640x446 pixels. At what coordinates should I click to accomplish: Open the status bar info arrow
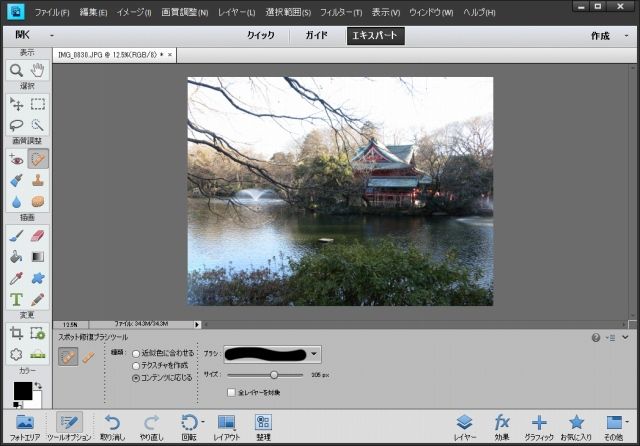point(197,325)
